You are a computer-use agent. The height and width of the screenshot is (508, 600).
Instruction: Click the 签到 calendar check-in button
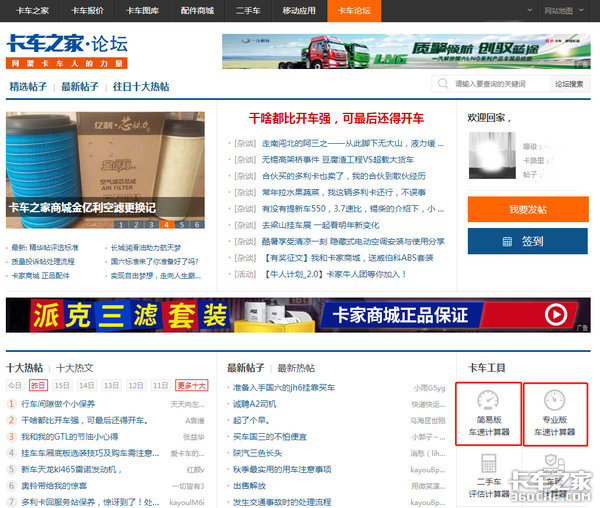click(528, 241)
